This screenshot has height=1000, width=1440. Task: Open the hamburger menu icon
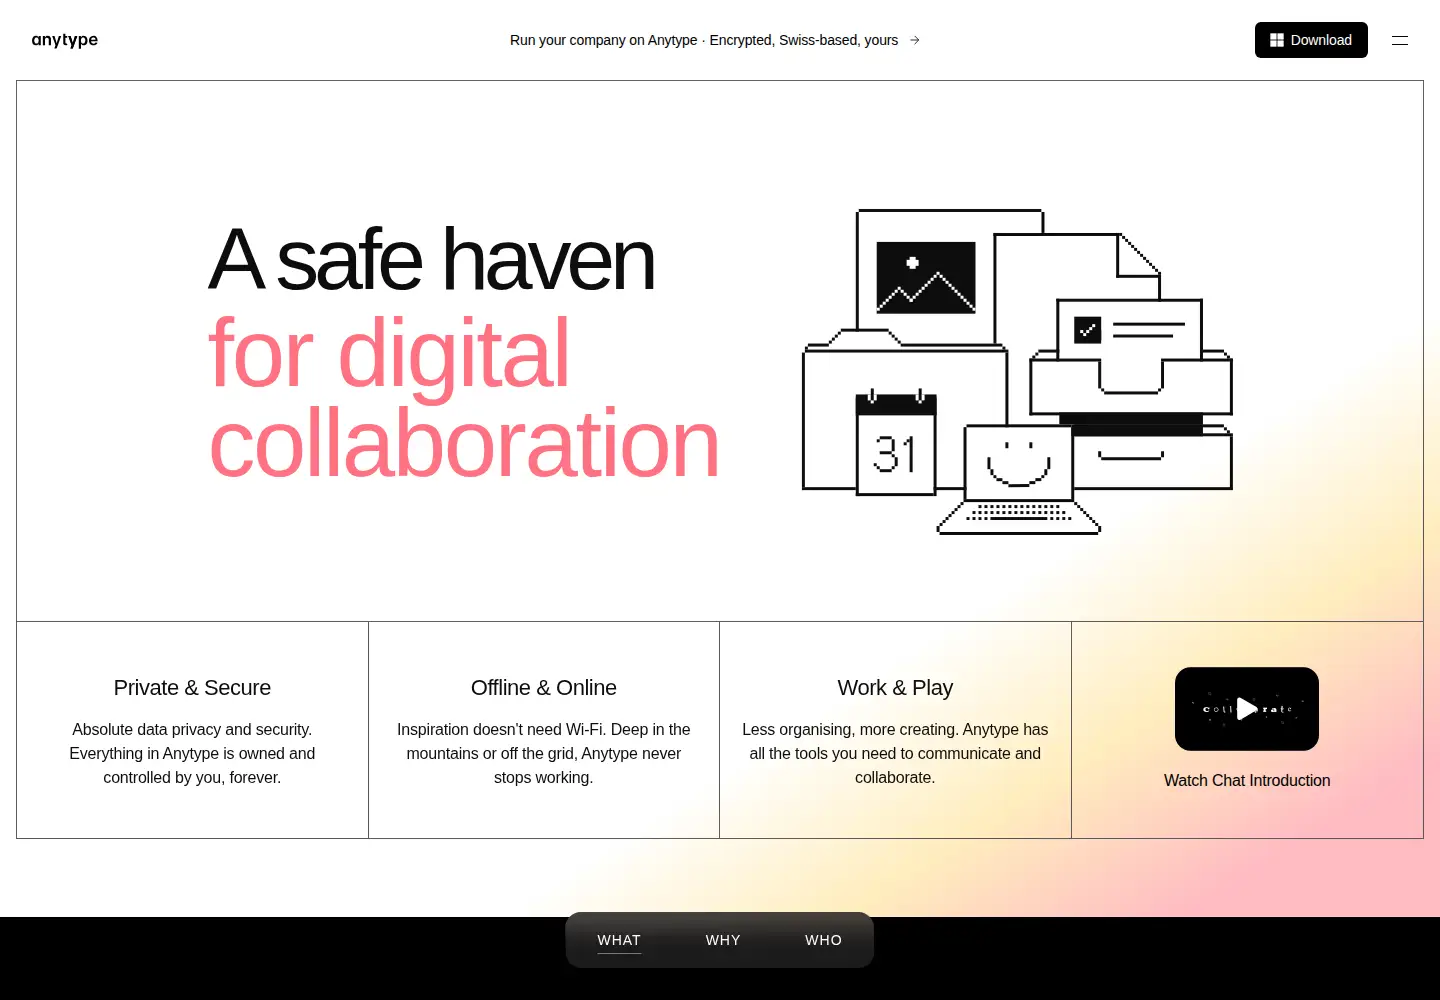click(x=1400, y=40)
